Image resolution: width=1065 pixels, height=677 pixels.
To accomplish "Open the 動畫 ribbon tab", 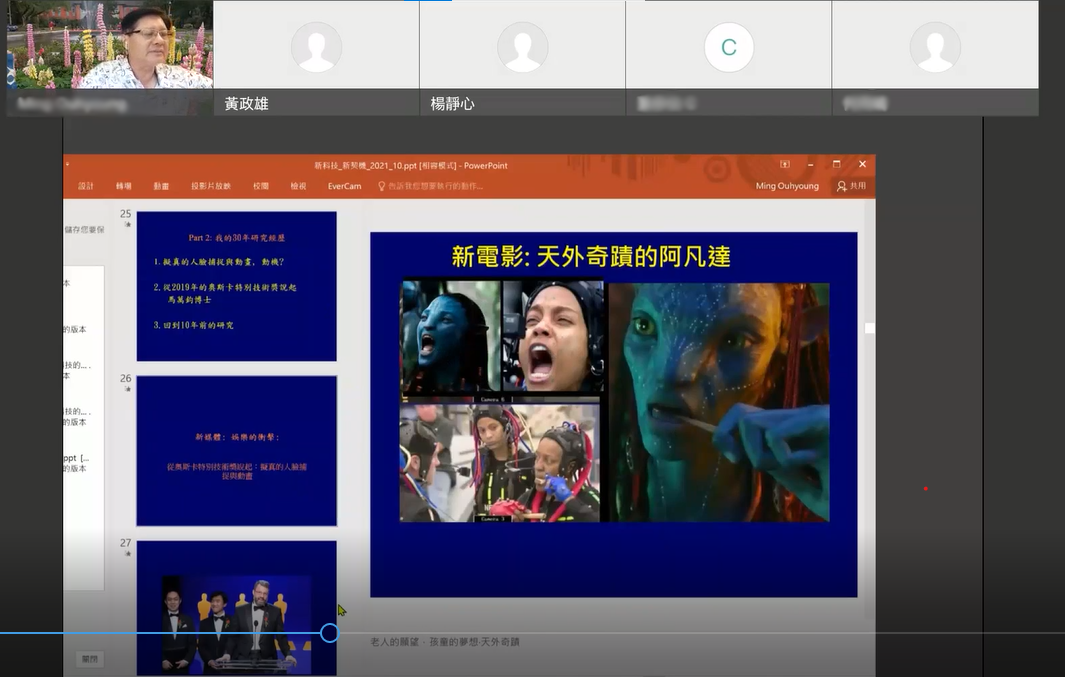I will point(161,186).
